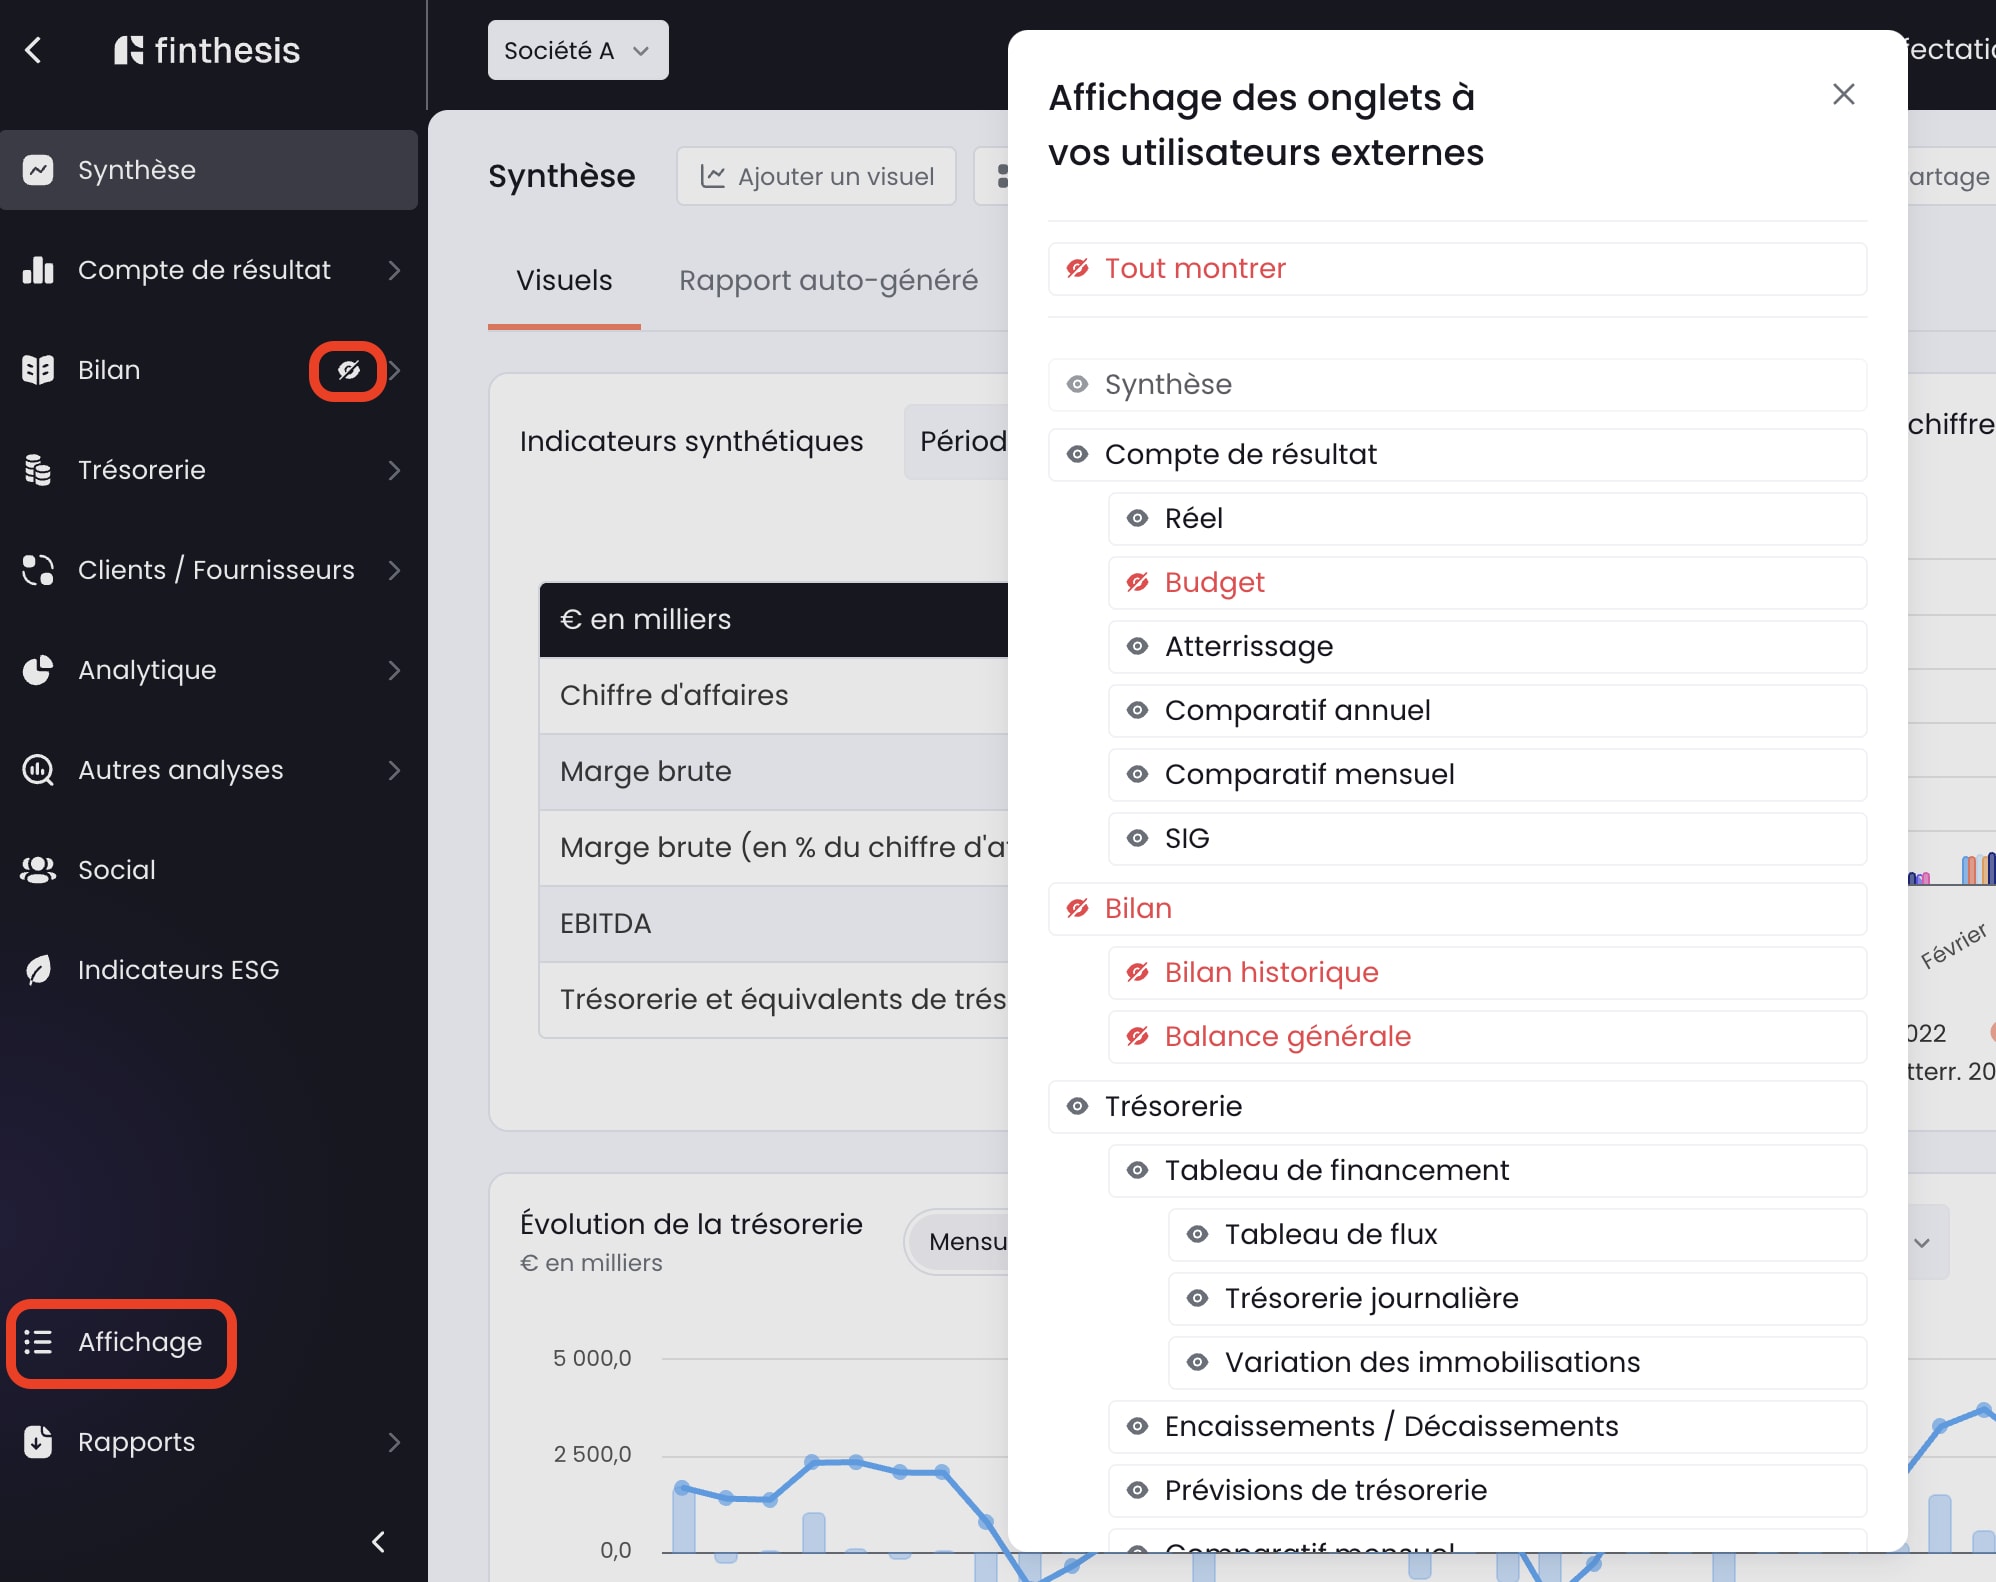Click the Période button in Indicateurs synthétiques
Image resolution: width=1996 pixels, height=1582 pixels.
point(957,441)
